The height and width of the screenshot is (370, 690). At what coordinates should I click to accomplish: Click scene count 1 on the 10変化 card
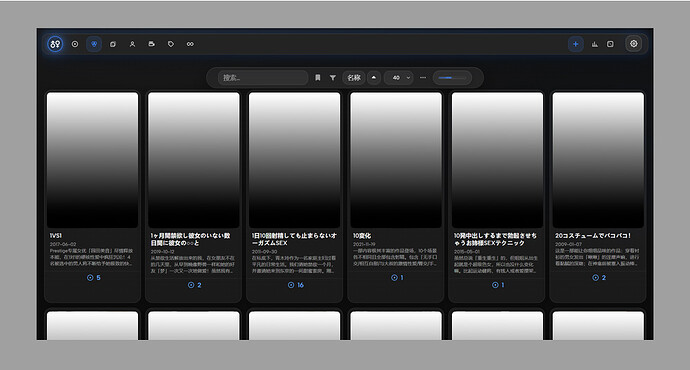tap(397, 278)
